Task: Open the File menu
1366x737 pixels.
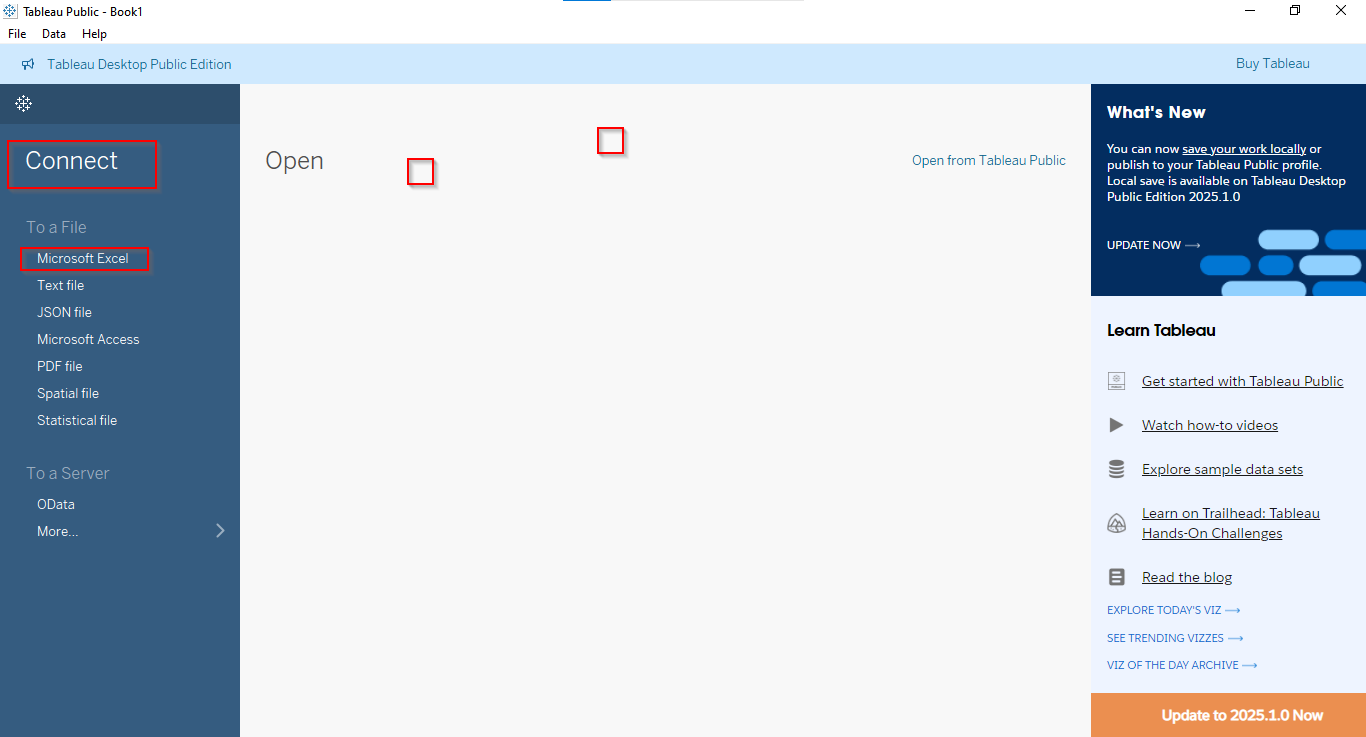Action: pyautogui.click(x=17, y=33)
